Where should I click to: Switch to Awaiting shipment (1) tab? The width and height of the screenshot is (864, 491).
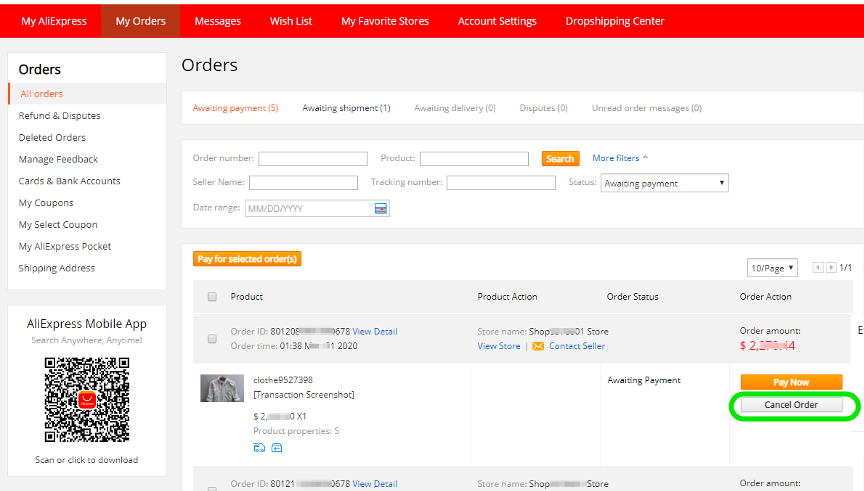346,108
